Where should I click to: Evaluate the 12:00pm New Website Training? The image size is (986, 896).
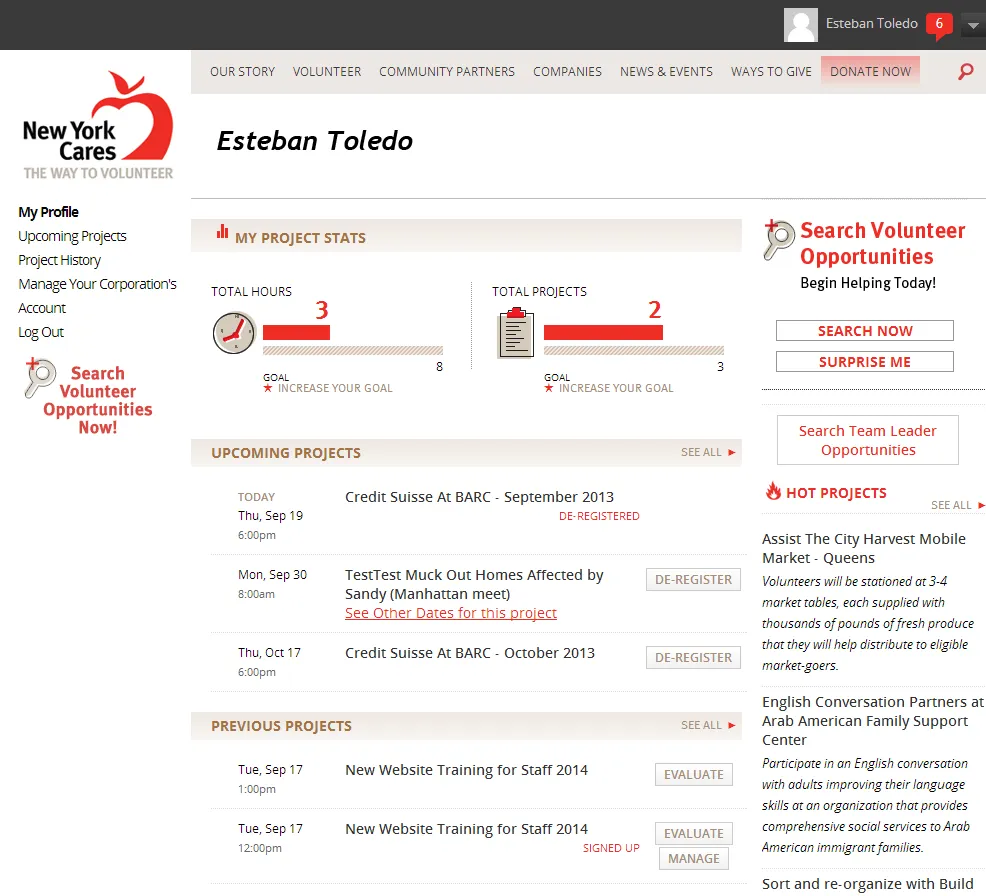click(x=694, y=833)
